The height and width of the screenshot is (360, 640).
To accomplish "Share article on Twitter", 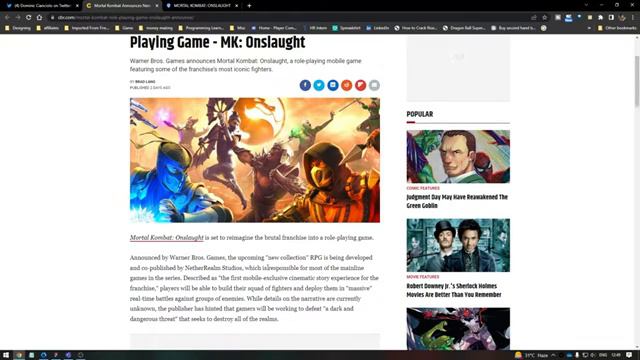I will click(x=319, y=85).
